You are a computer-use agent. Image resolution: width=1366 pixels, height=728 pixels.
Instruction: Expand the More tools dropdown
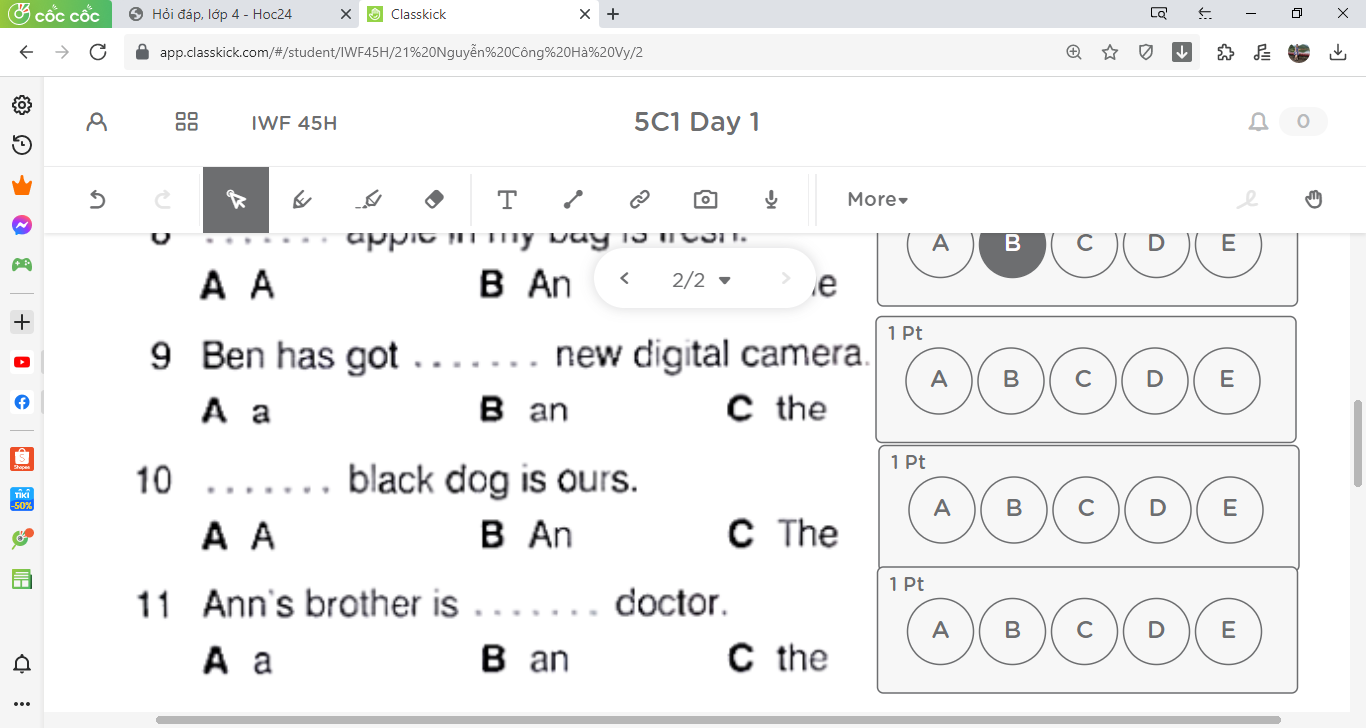point(877,200)
